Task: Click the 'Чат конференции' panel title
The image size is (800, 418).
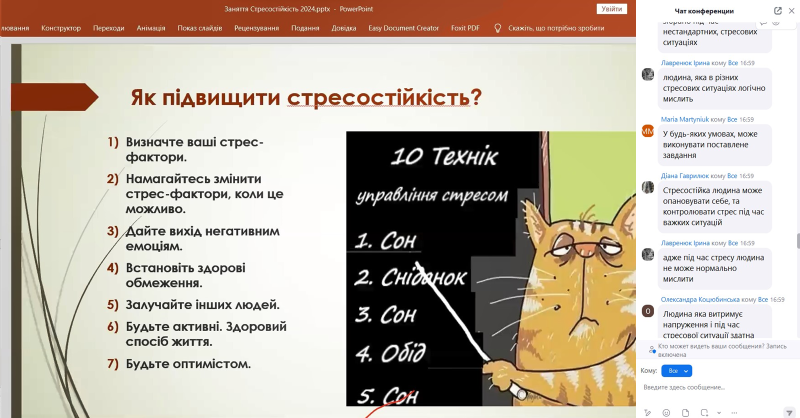Action: pyautogui.click(x=704, y=11)
